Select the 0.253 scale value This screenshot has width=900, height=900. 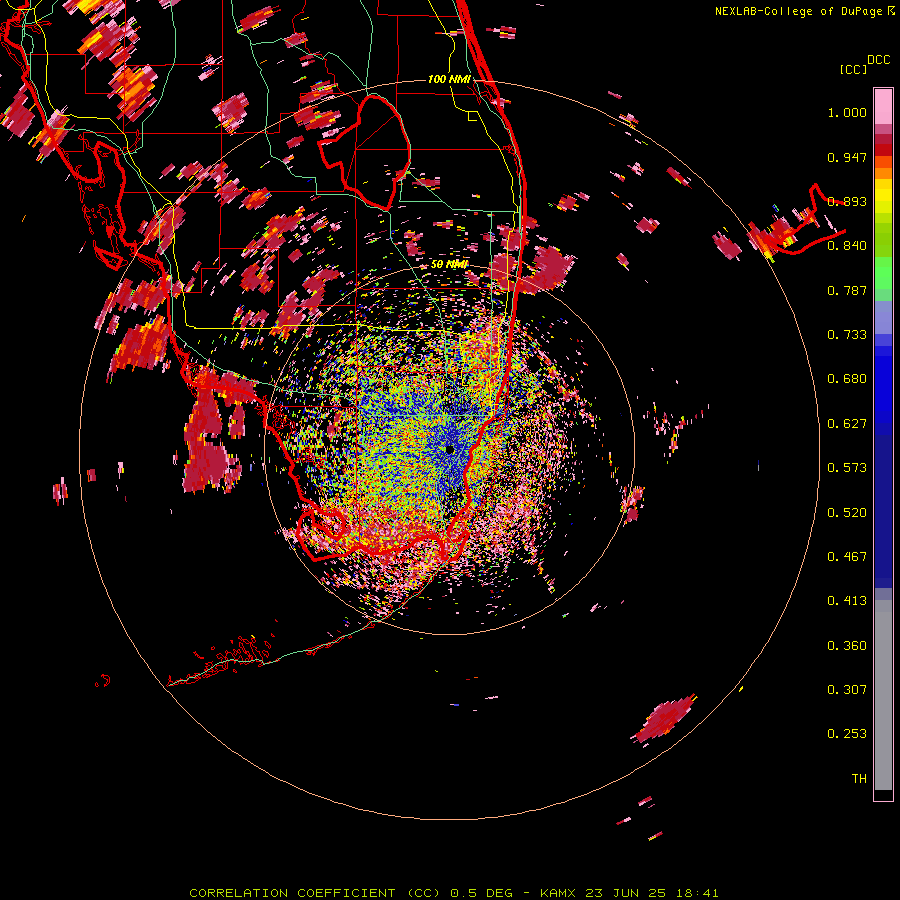coord(847,734)
